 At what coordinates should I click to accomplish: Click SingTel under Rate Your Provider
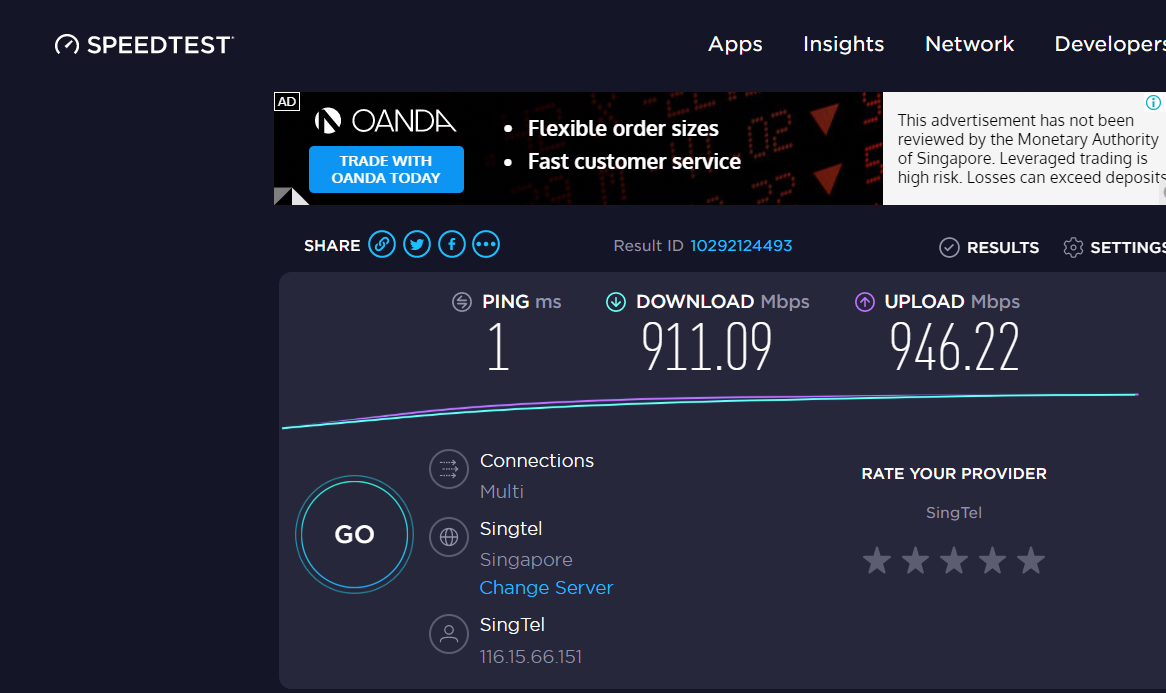pyautogui.click(x=954, y=512)
